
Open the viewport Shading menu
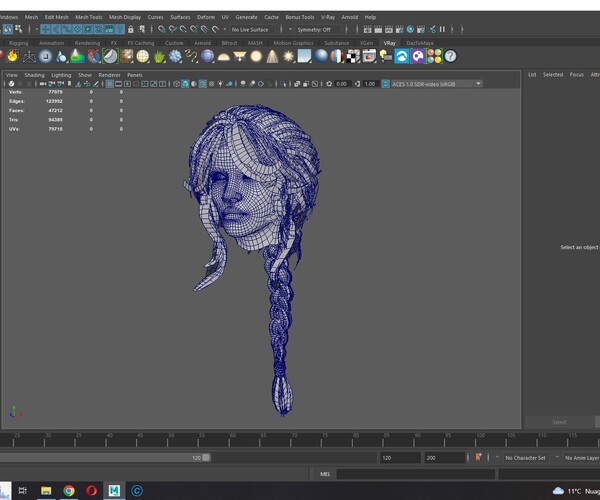coord(34,75)
